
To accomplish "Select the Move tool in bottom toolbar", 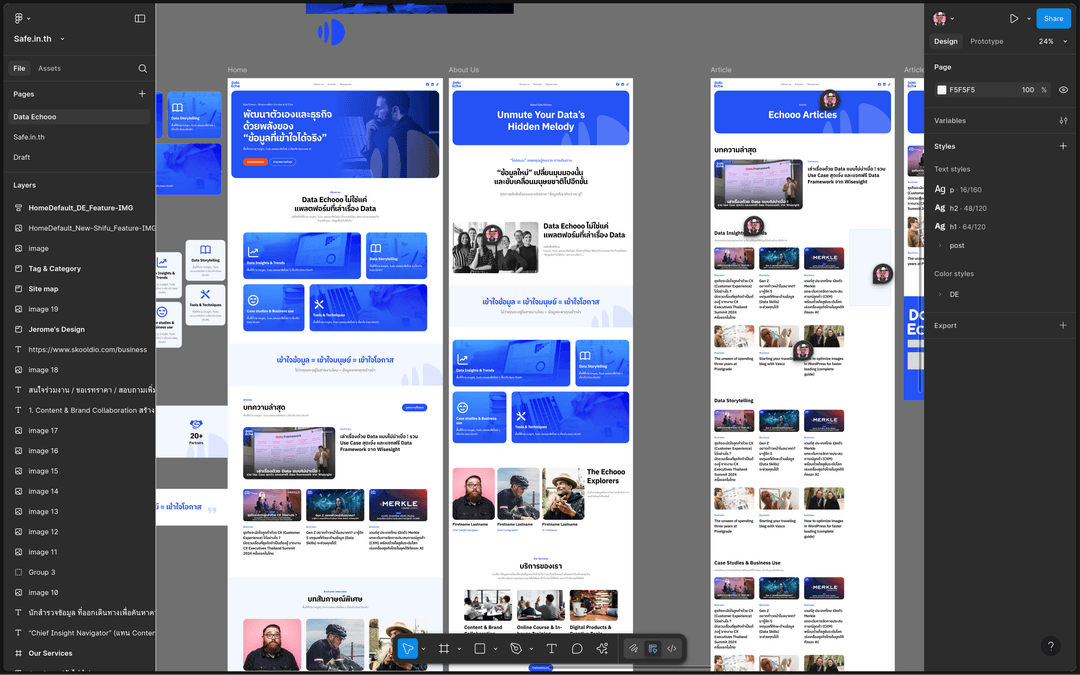I will click(408, 648).
